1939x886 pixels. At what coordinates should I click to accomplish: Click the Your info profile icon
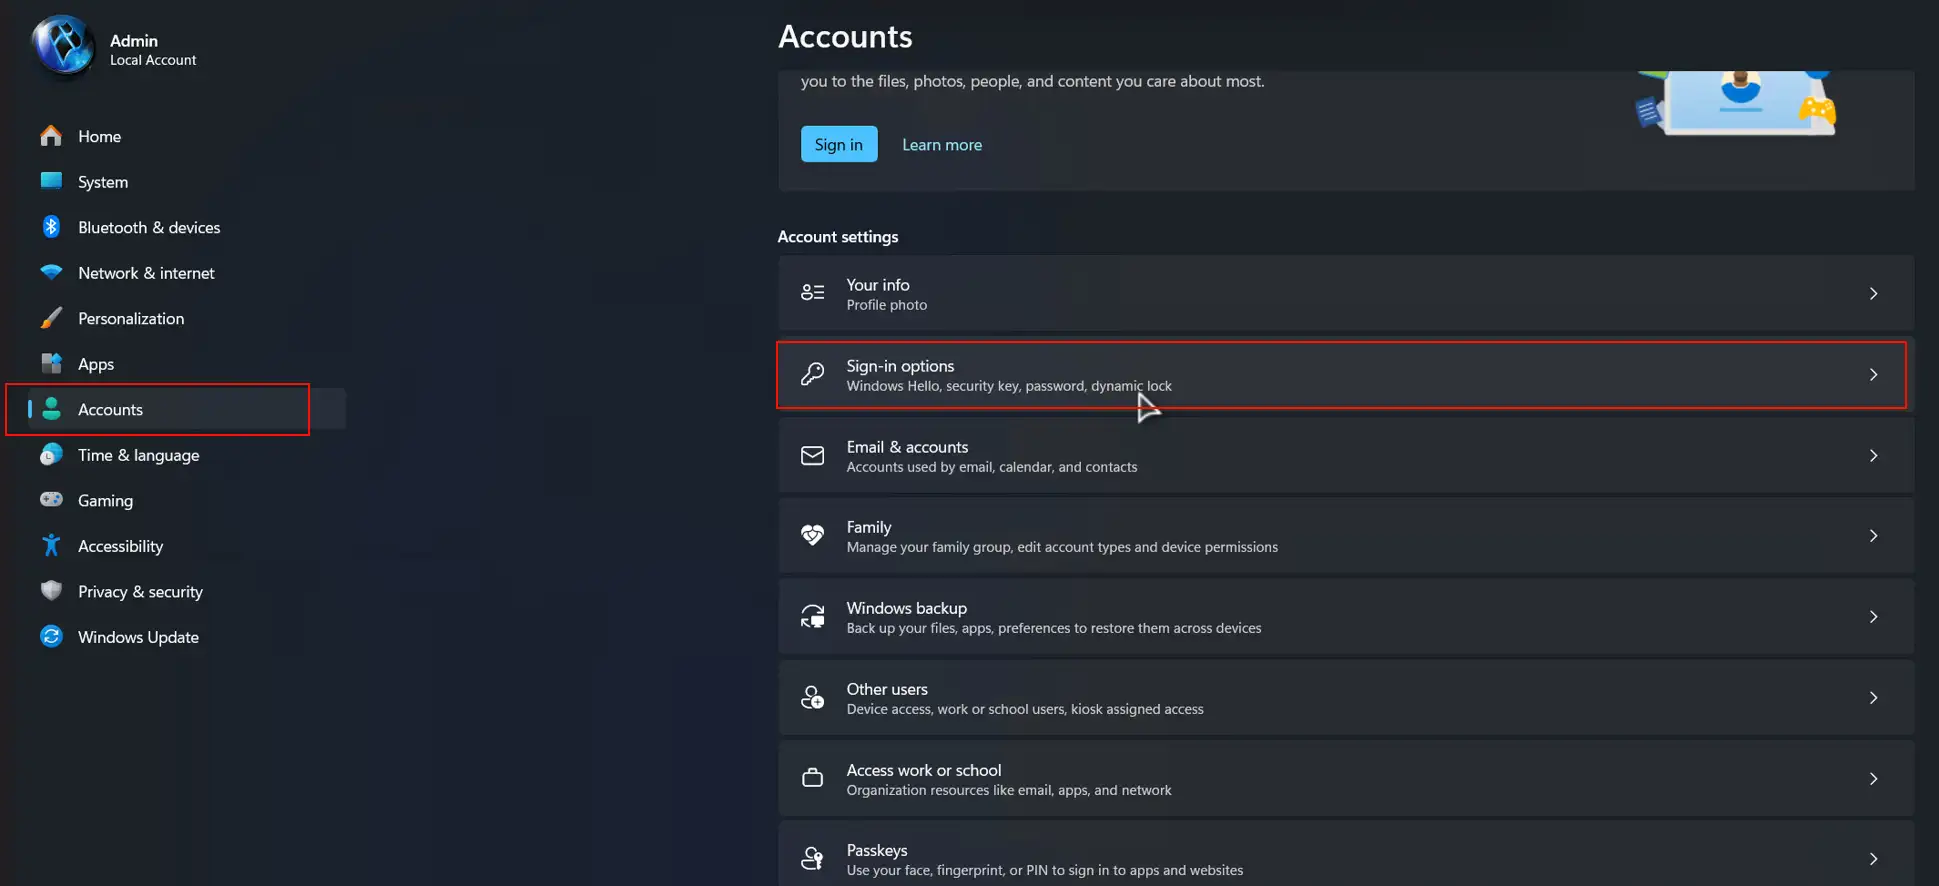pyautogui.click(x=813, y=293)
